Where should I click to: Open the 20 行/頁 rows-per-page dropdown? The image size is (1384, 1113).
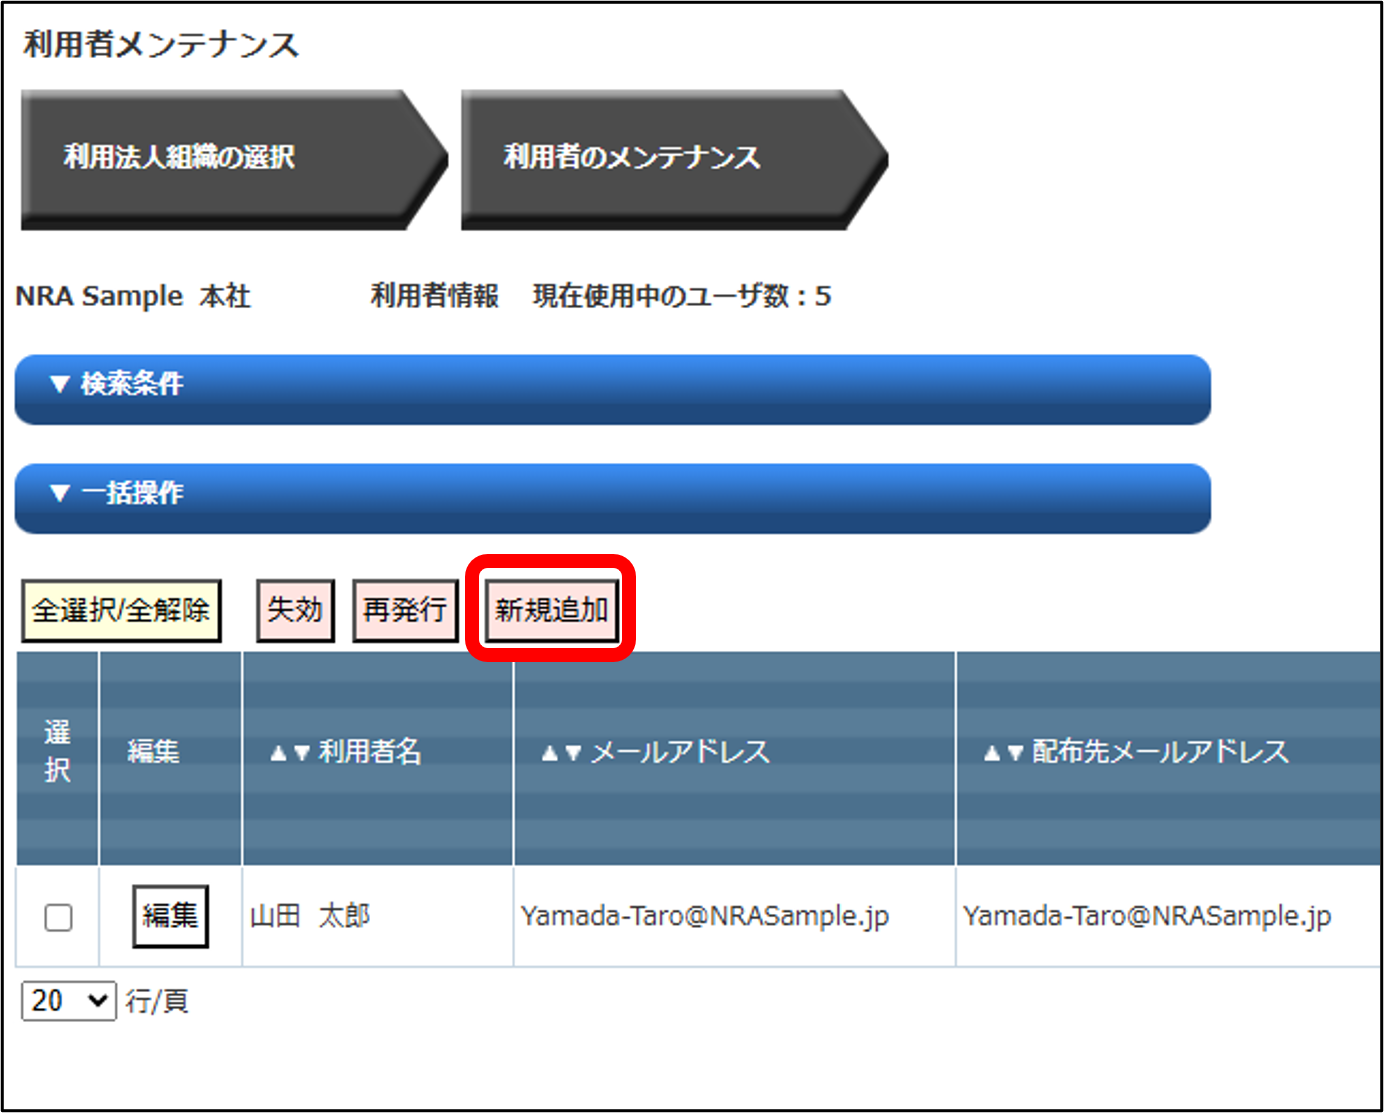[x=68, y=1001]
